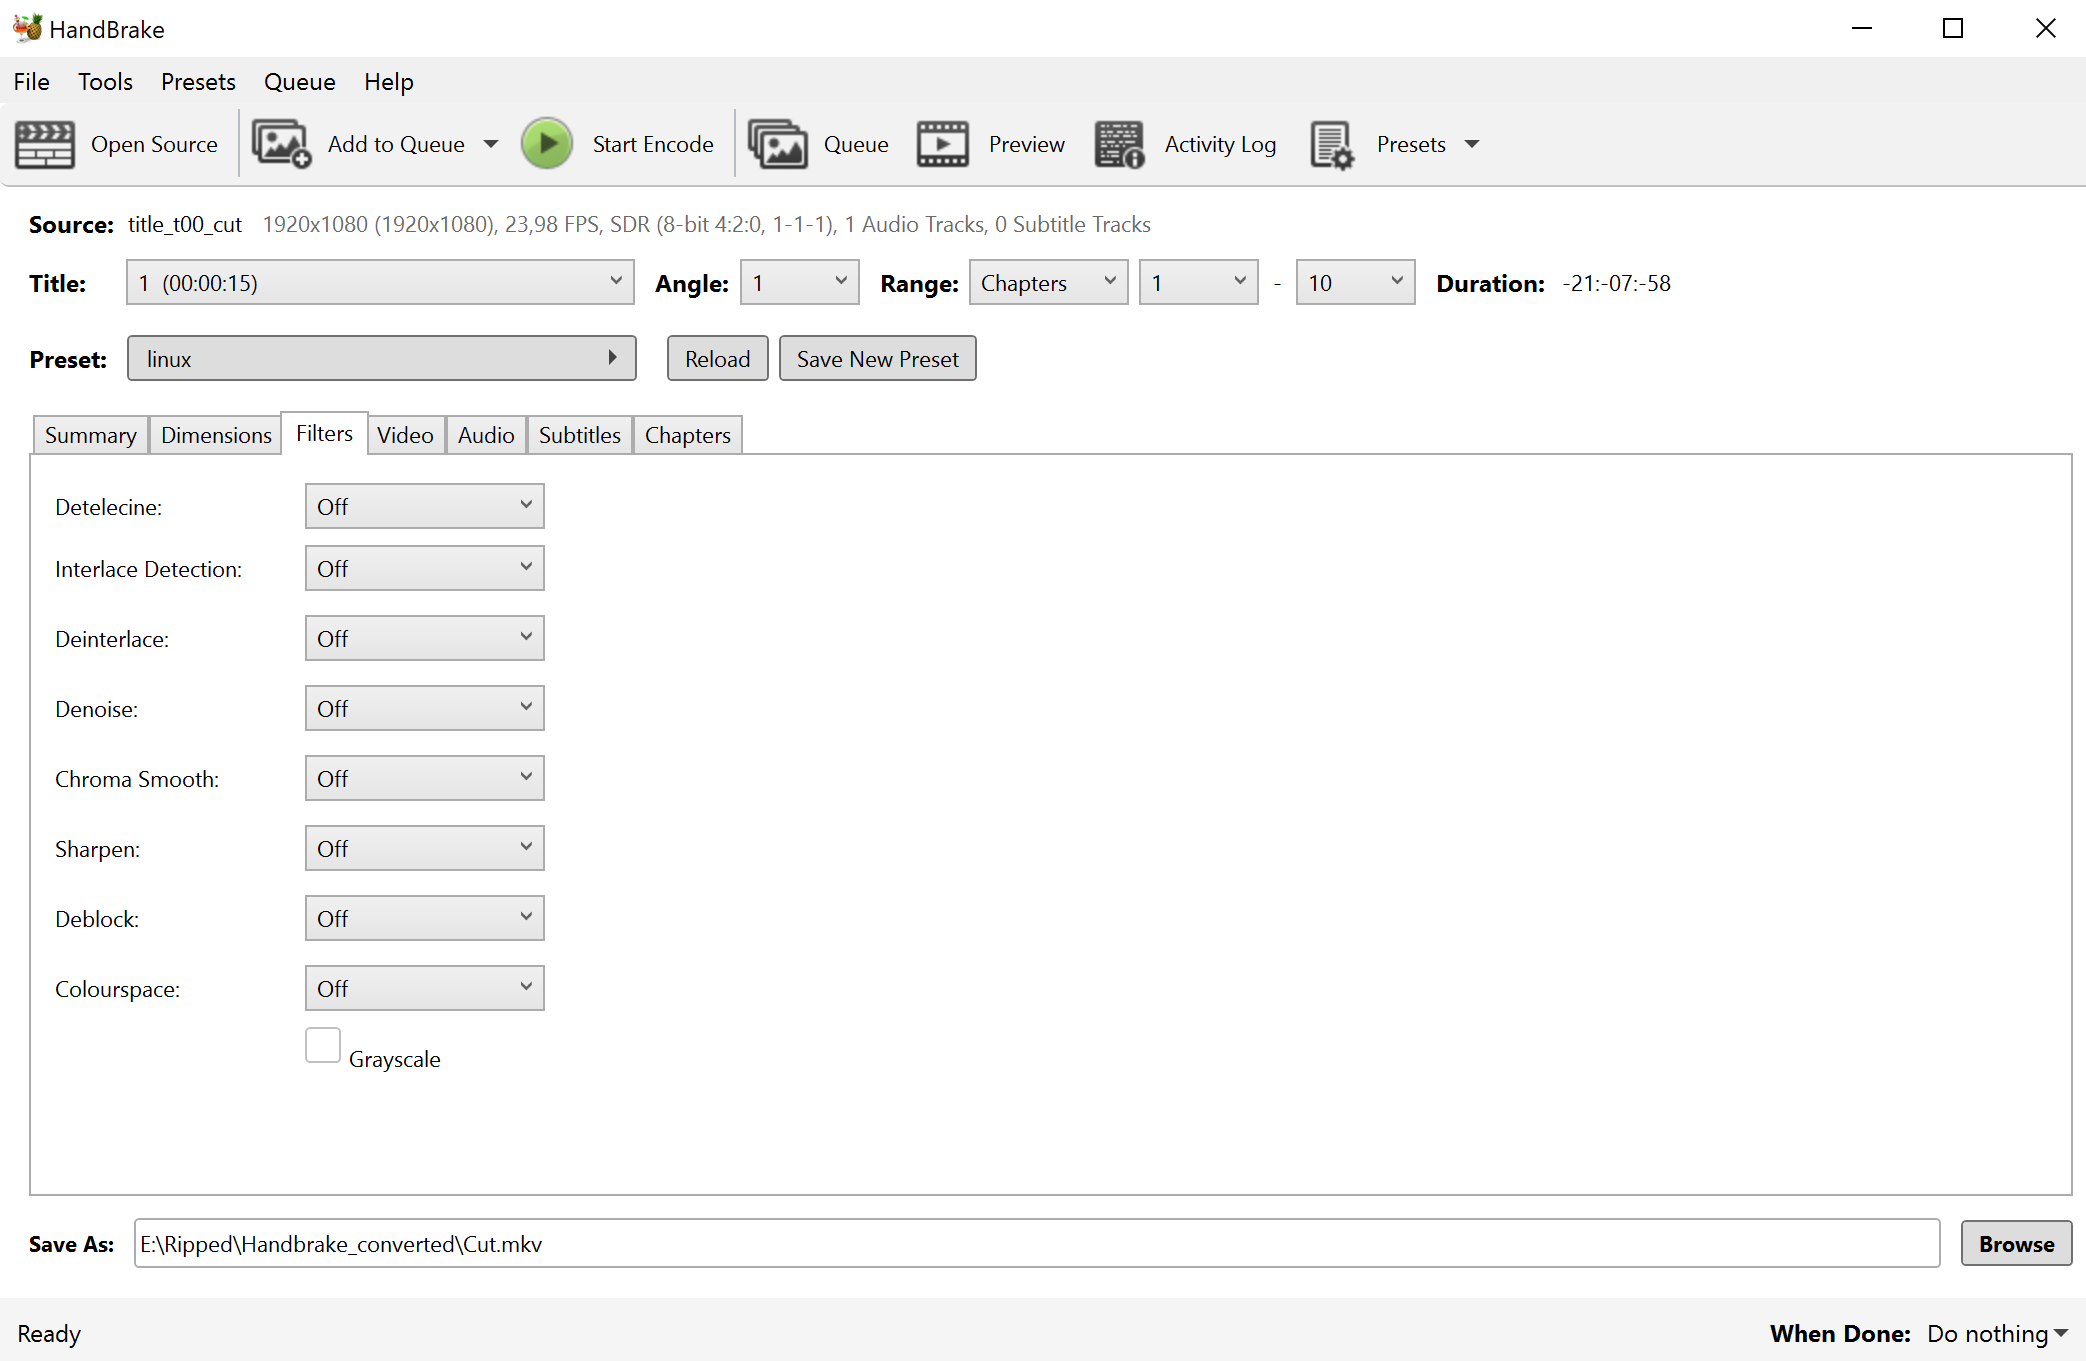Image resolution: width=2086 pixels, height=1361 pixels.
Task: Expand the Denoise filter dropdown
Action: [424, 709]
